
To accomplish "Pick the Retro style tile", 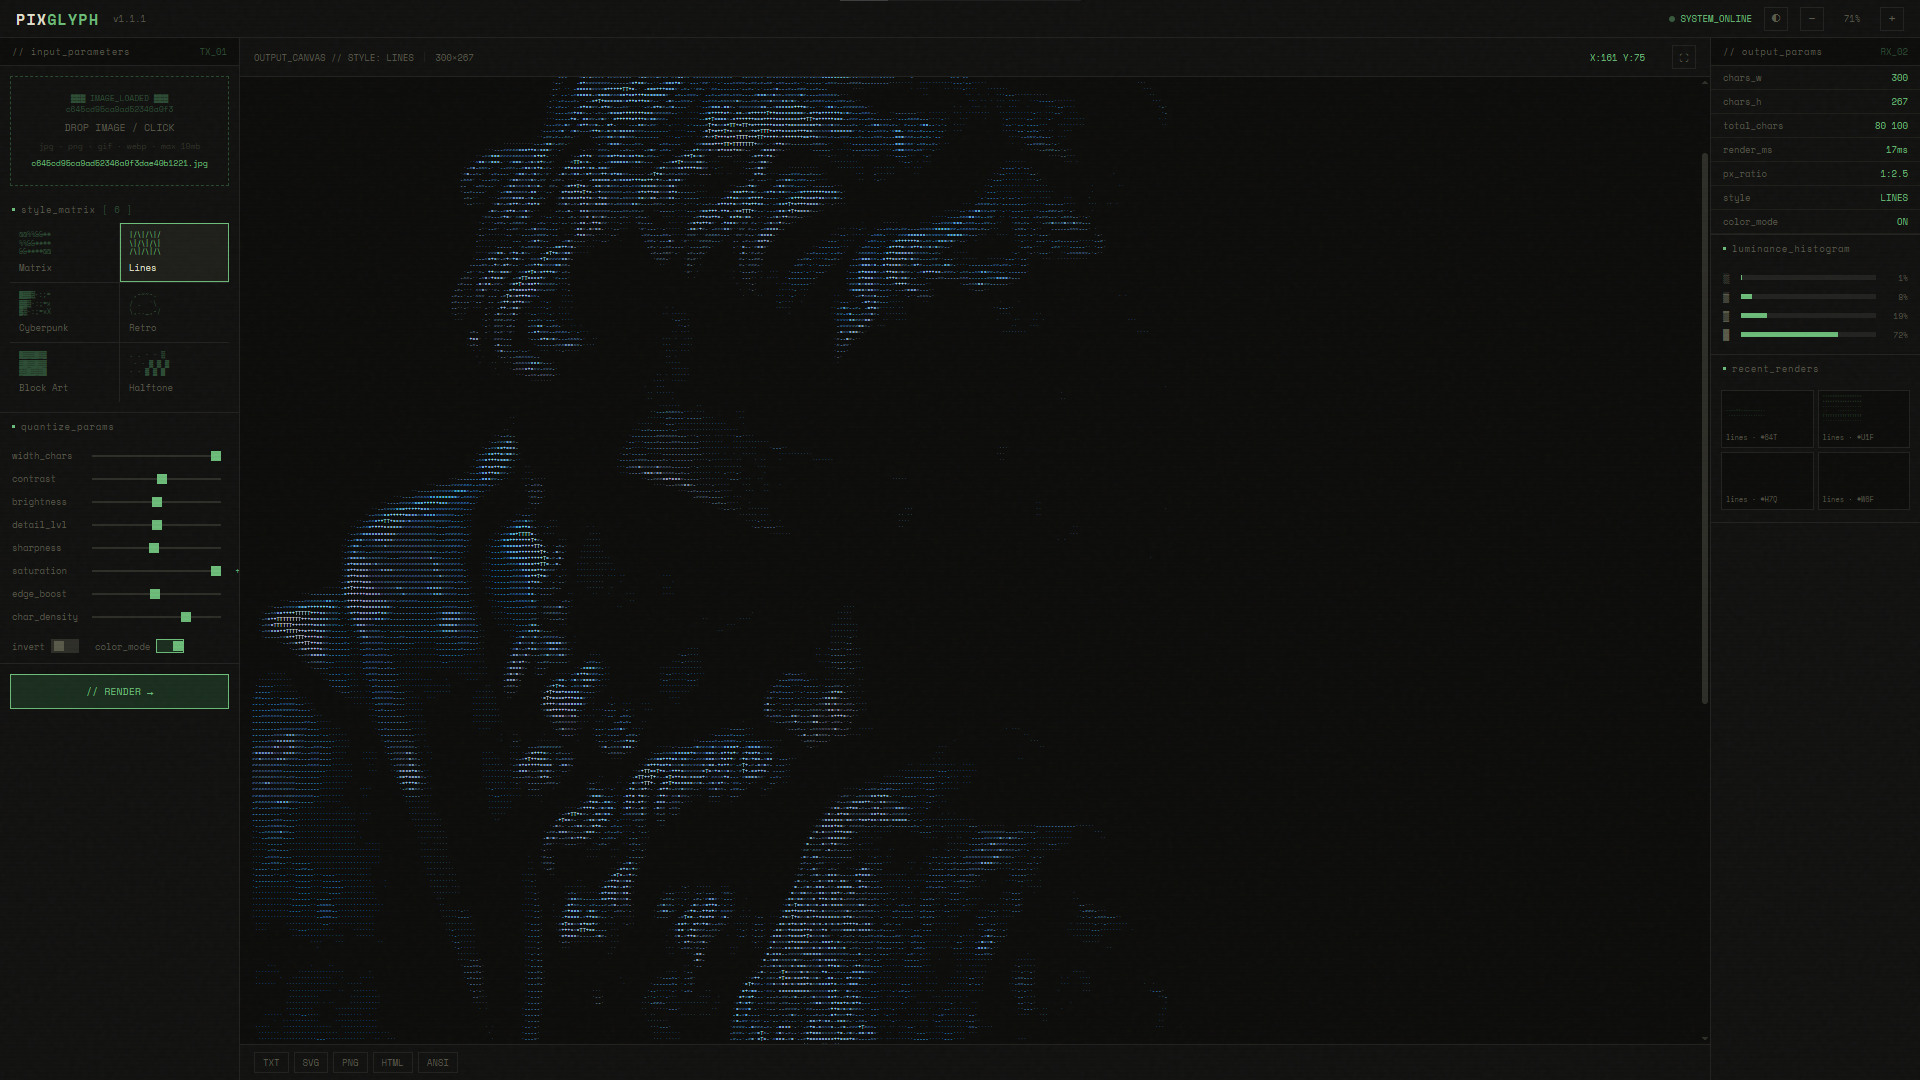I will (174, 312).
